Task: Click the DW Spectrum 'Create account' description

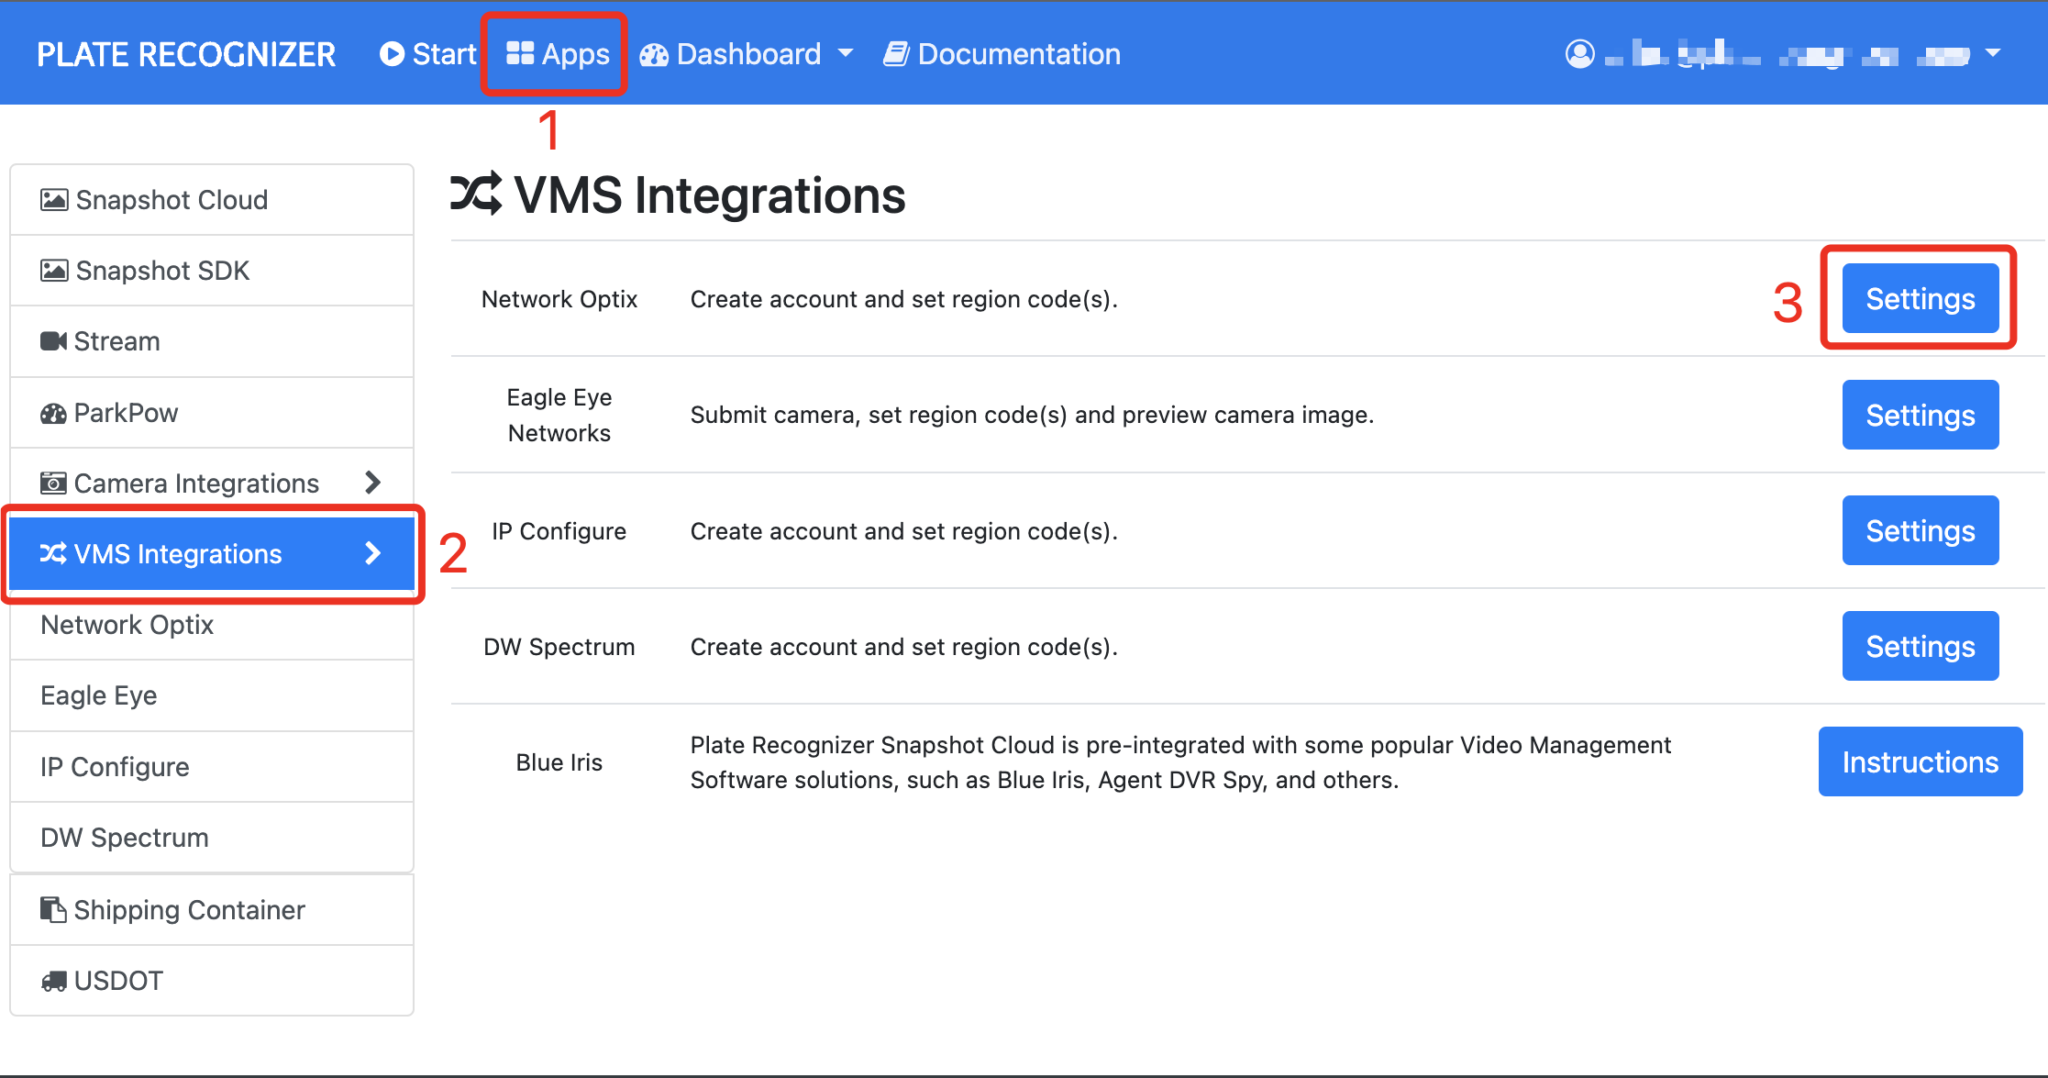Action: pos(904,647)
